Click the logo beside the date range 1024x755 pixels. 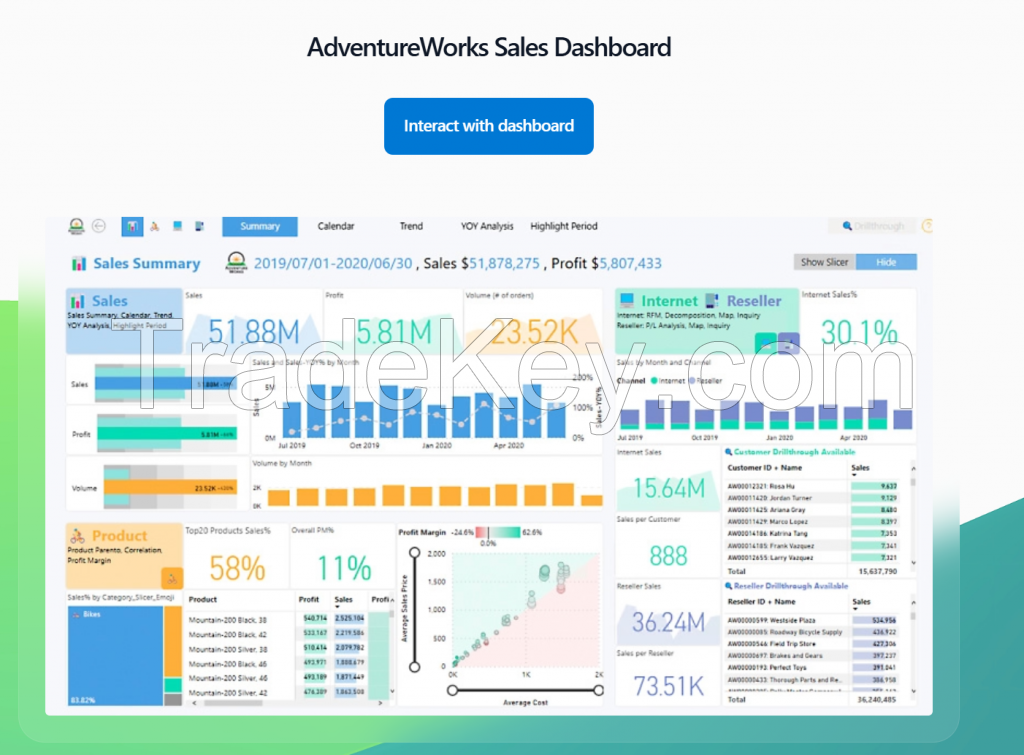tap(236, 263)
